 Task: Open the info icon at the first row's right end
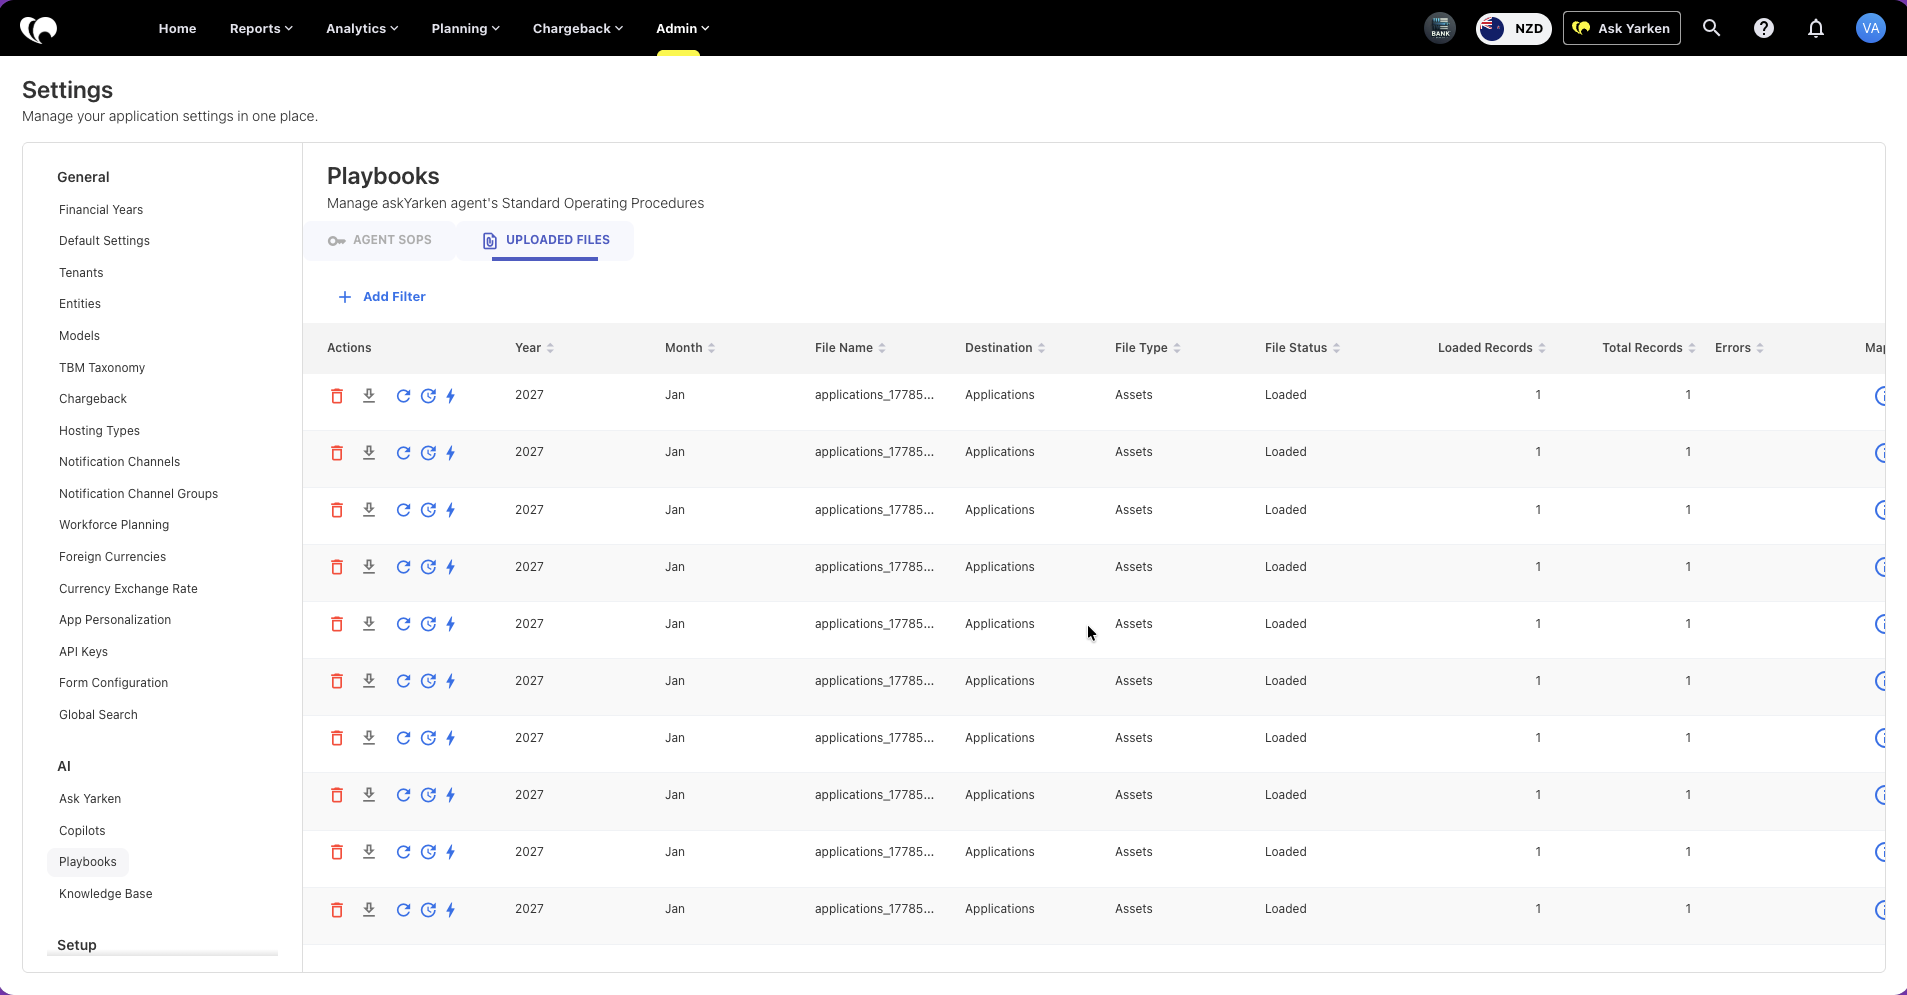tap(1879, 396)
